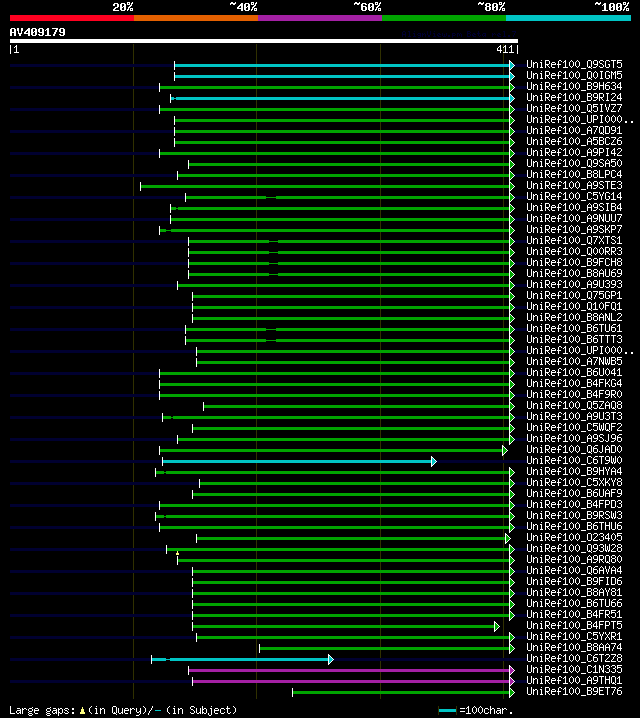Select the AV409179 query name
640x718 pixels.
point(38,32)
